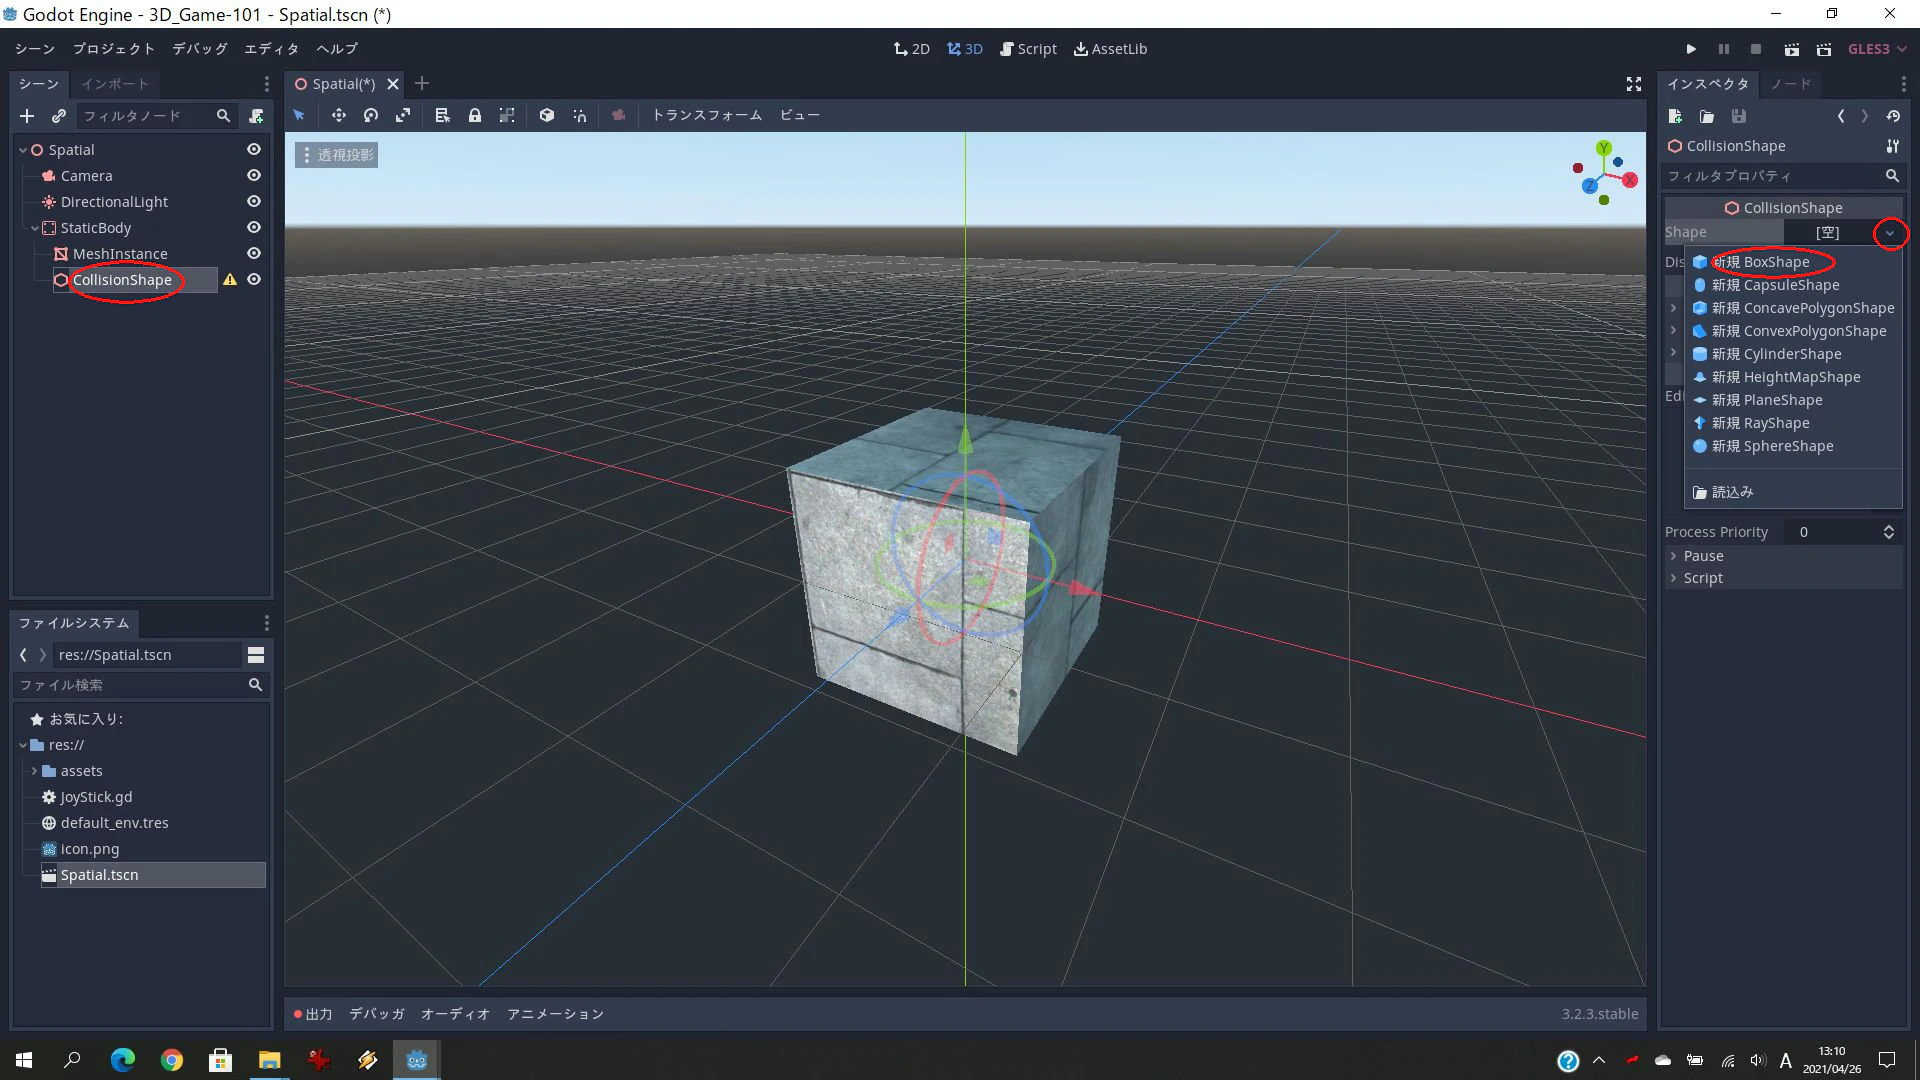The height and width of the screenshot is (1080, 1920).
Task: Click the lock selected object icon
Action: (x=475, y=115)
